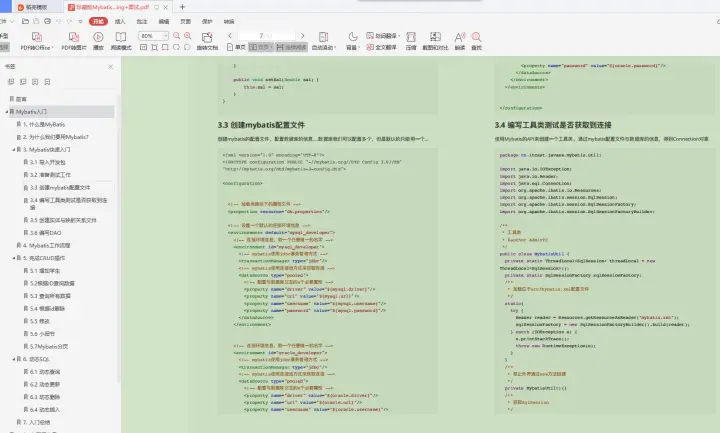Screen dimensions: 720x433
Task: Open the 80% zoom level dropdown
Action: (166, 35)
